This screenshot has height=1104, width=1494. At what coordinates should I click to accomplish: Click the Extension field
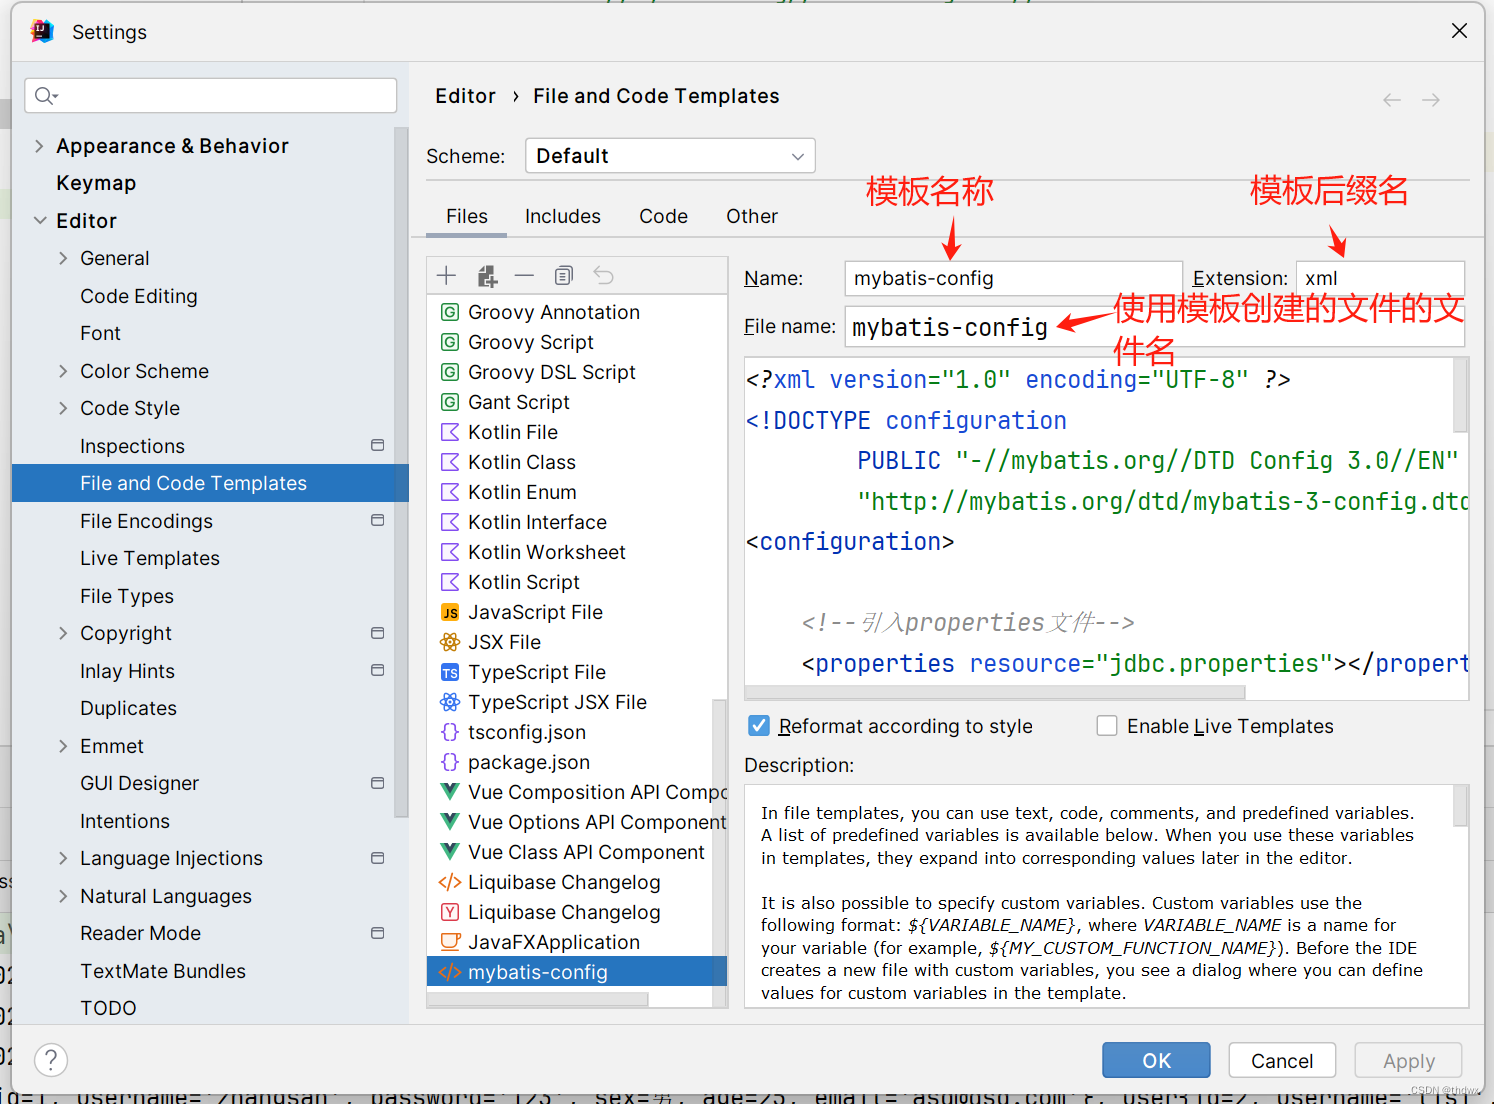pos(1380,278)
